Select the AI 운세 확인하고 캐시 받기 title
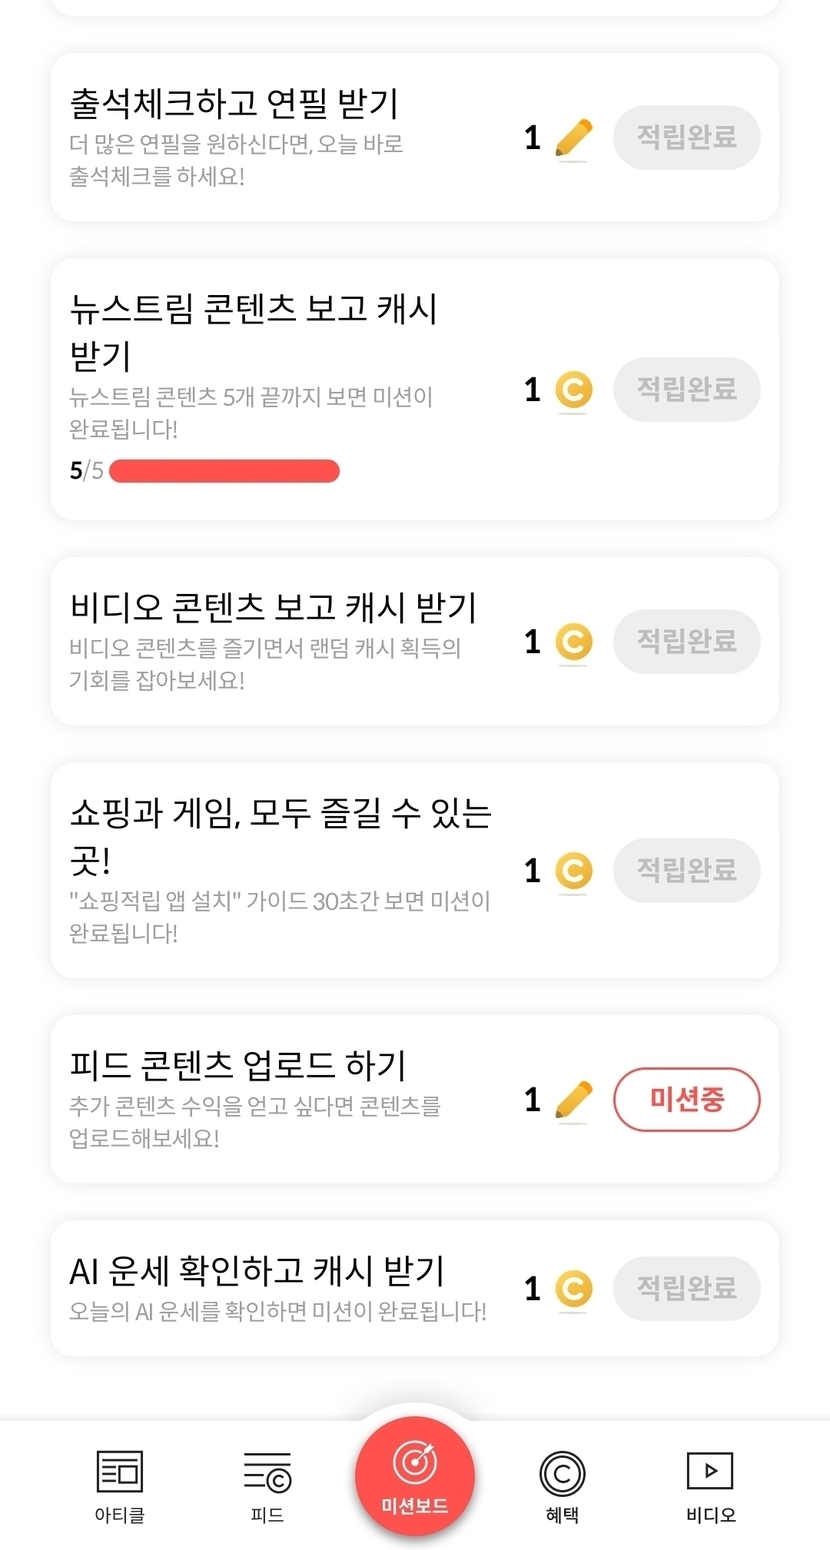 point(257,1271)
